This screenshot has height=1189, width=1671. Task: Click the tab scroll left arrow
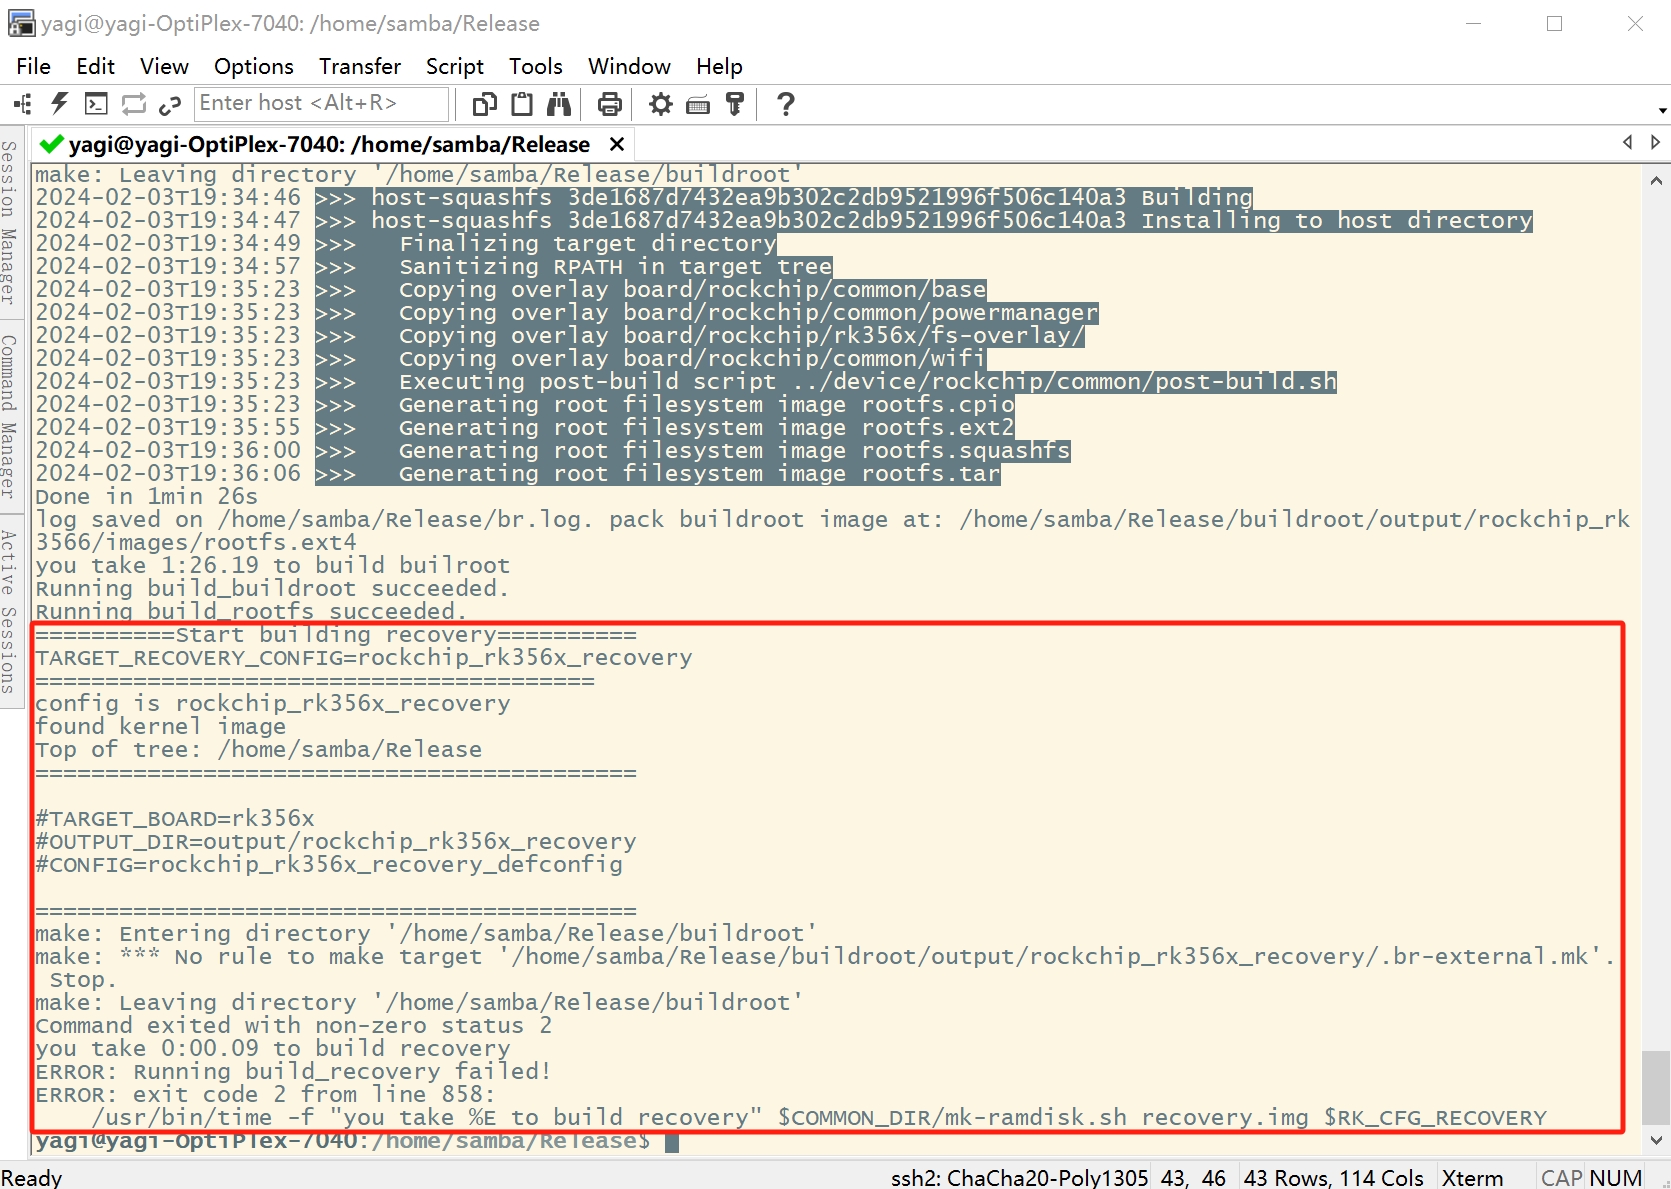click(1627, 142)
